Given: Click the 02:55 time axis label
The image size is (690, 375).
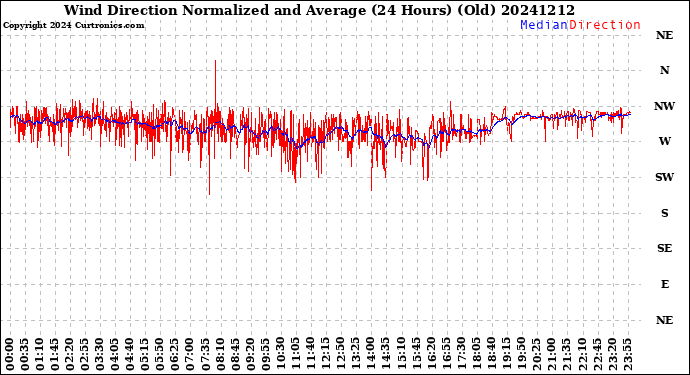Looking at the screenshot, I should (85, 355).
